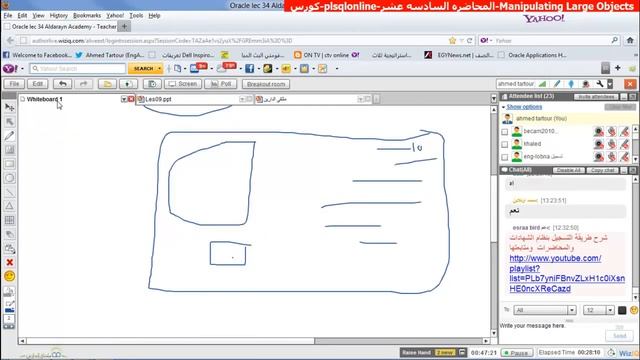Select the pencil drawing tool
This screenshot has height=360, width=640.
point(10,136)
